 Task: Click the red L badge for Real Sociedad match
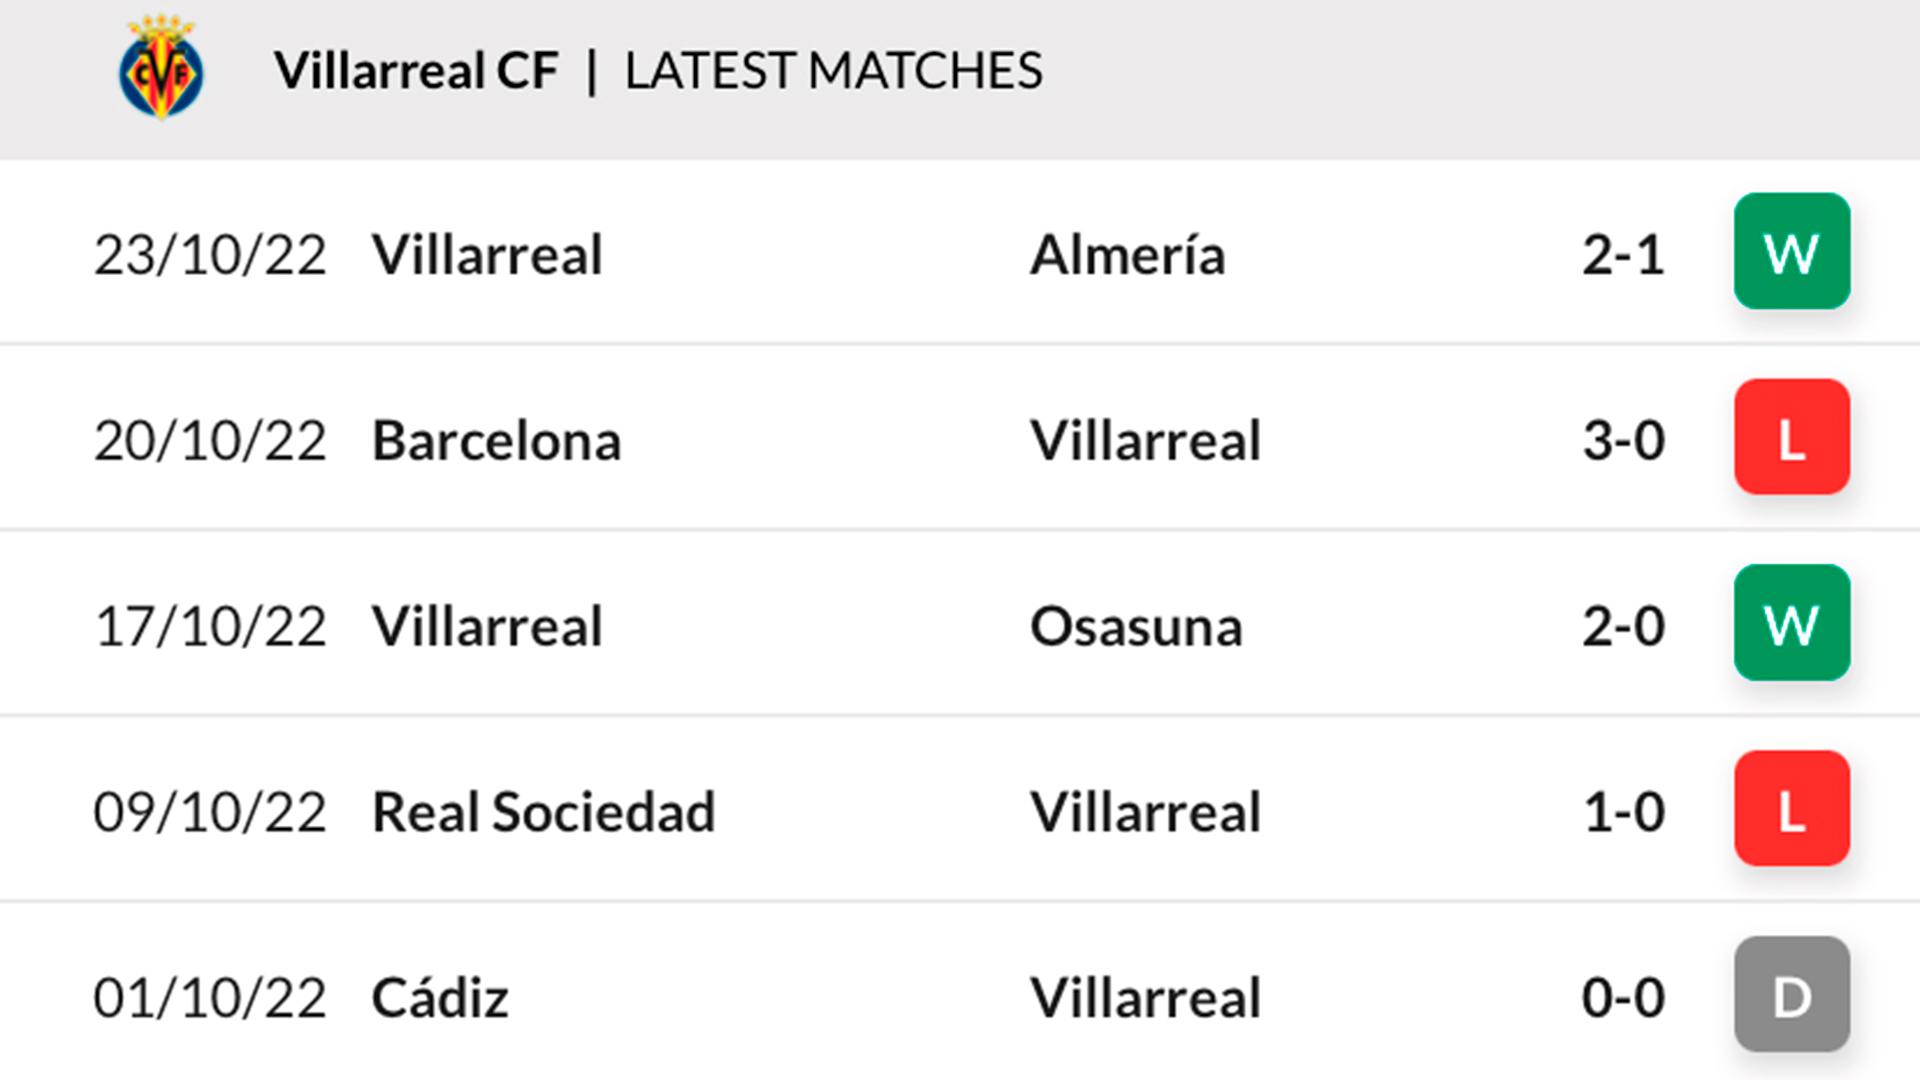[1791, 809]
